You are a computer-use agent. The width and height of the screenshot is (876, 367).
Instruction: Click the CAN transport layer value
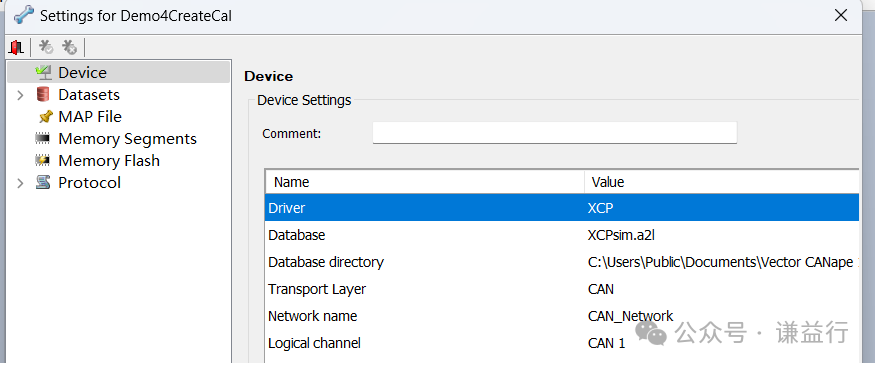coord(601,289)
